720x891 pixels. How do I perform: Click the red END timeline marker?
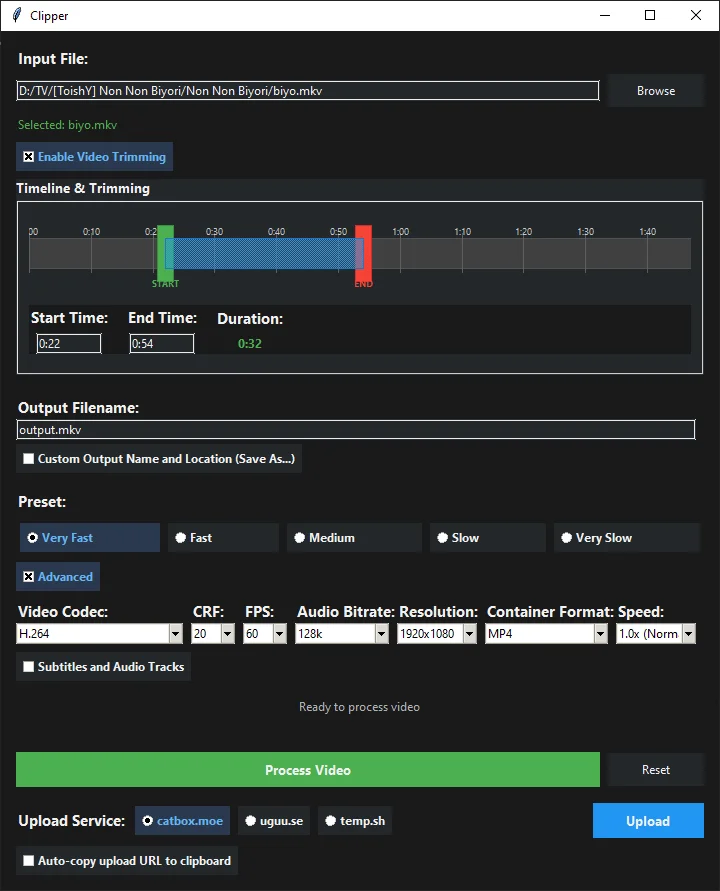(364, 253)
